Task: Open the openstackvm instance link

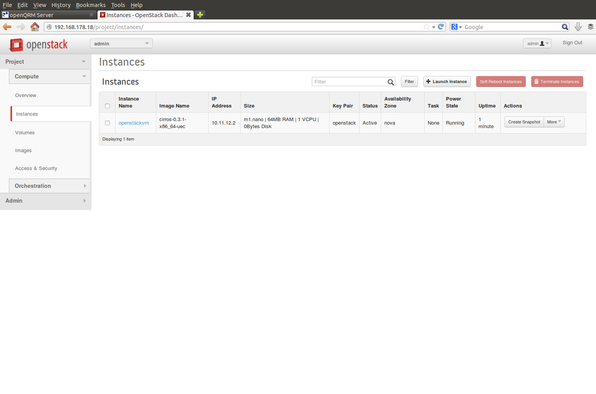Action: point(133,123)
